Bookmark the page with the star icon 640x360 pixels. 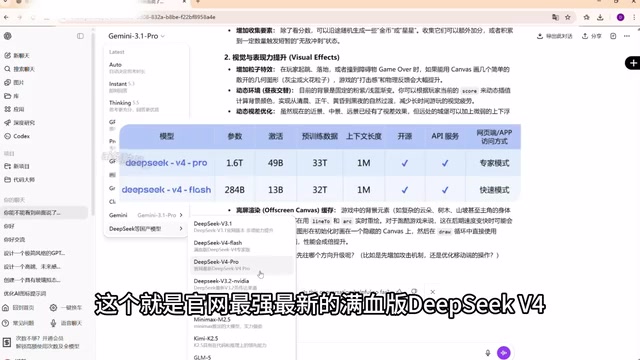click(x=568, y=17)
